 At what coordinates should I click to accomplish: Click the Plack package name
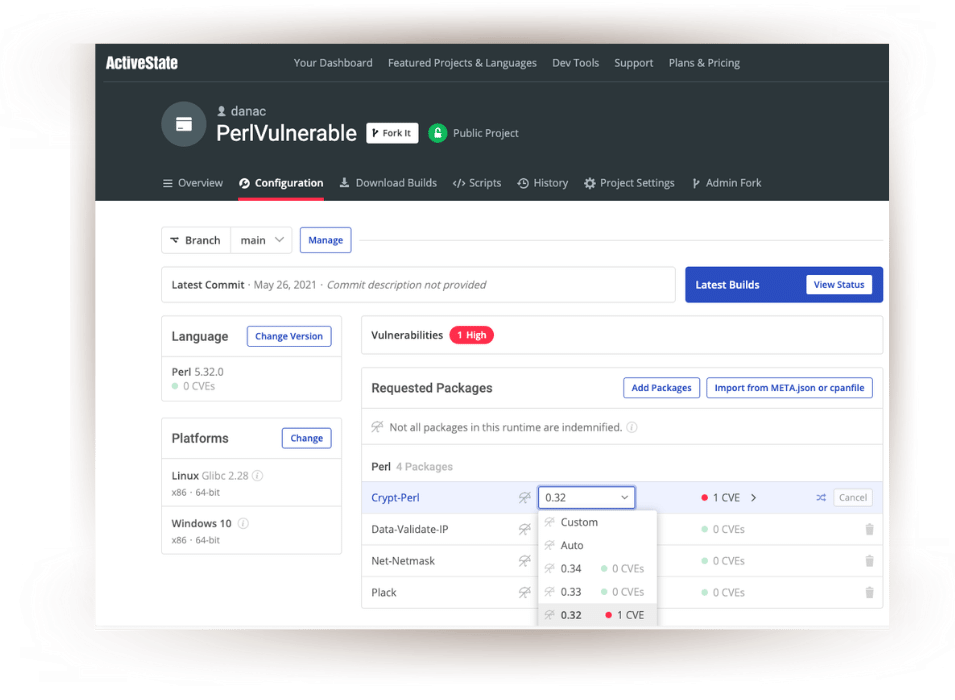(384, 592)
